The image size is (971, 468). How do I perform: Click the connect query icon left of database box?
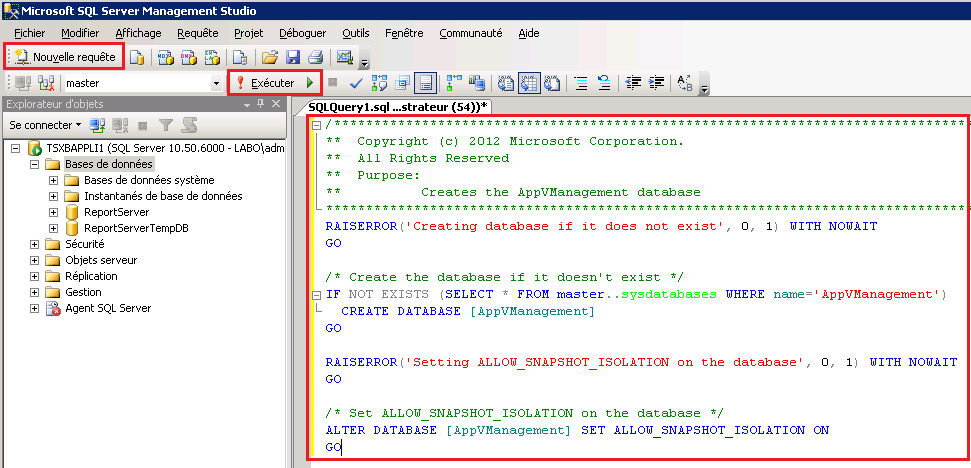pos(23,82)
